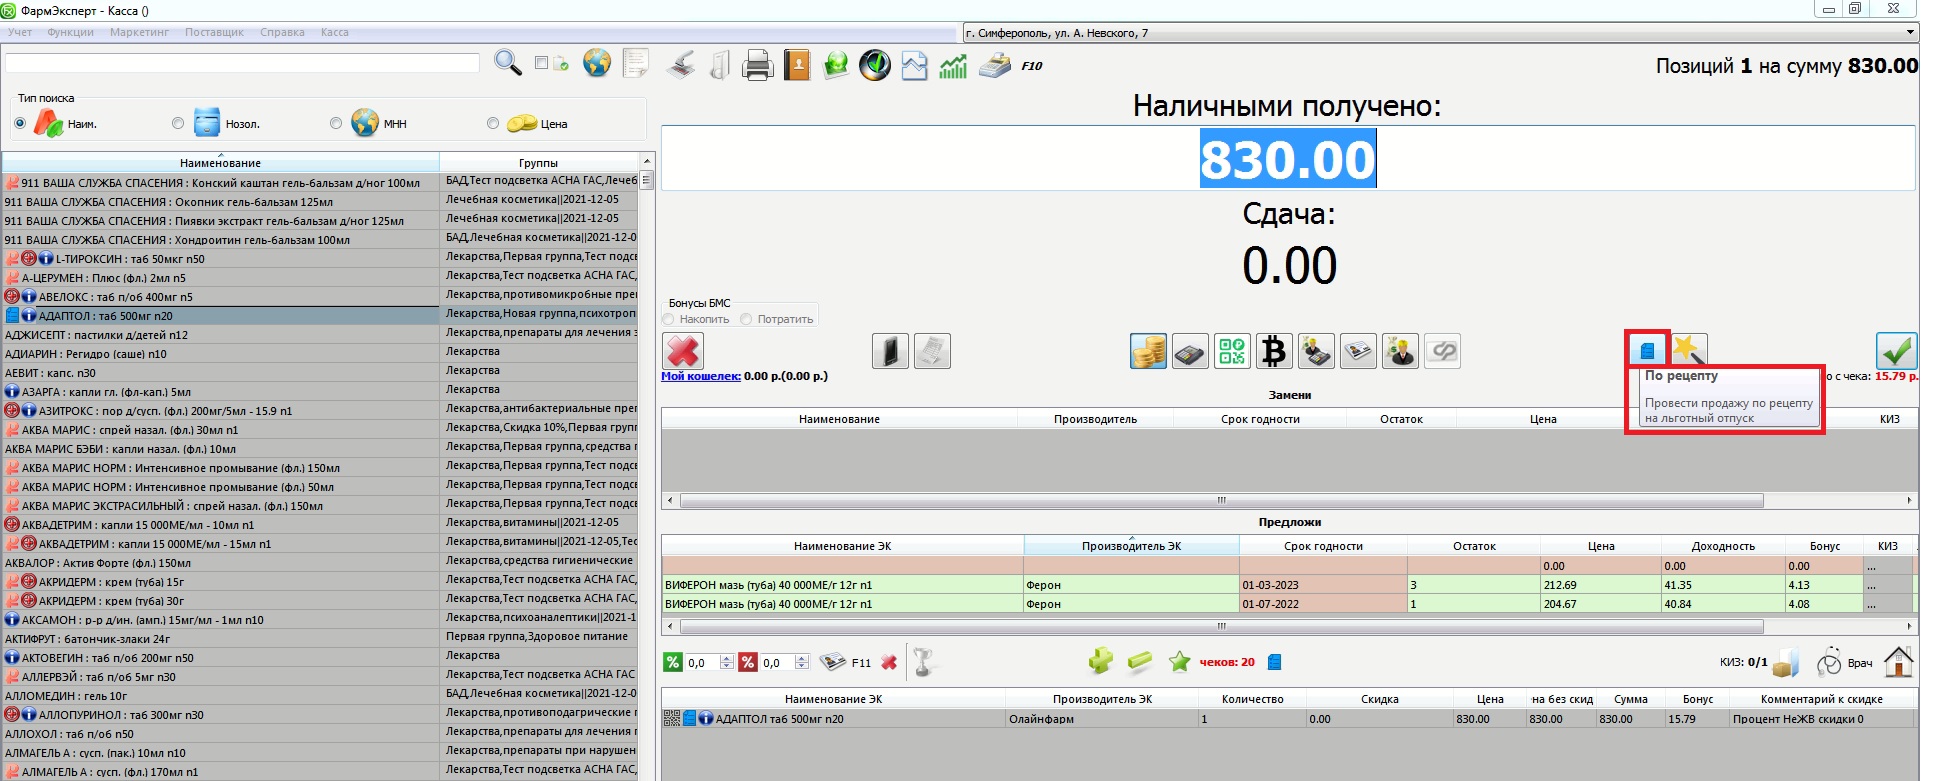The image size is (1949, 781).
Task: Choose the Цена search type radio button
Action: click(493, 124)
